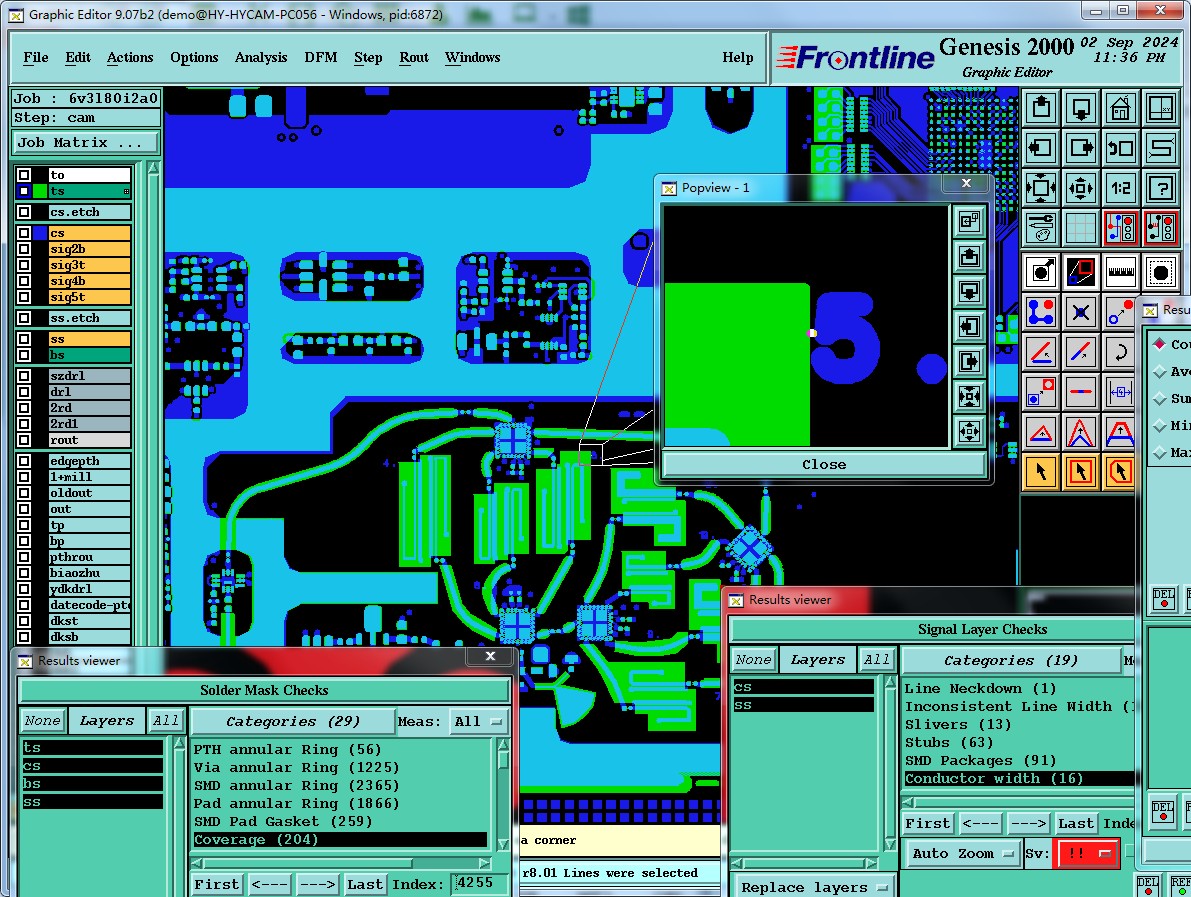Viewport: 1191px width, 897px height.
Task: Click scroll-down arrow of Solder Mask categories list
Action: [503, 844]
